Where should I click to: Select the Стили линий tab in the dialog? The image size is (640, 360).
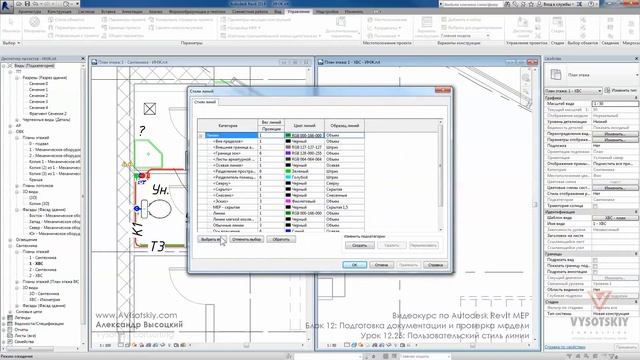(205, 102)
